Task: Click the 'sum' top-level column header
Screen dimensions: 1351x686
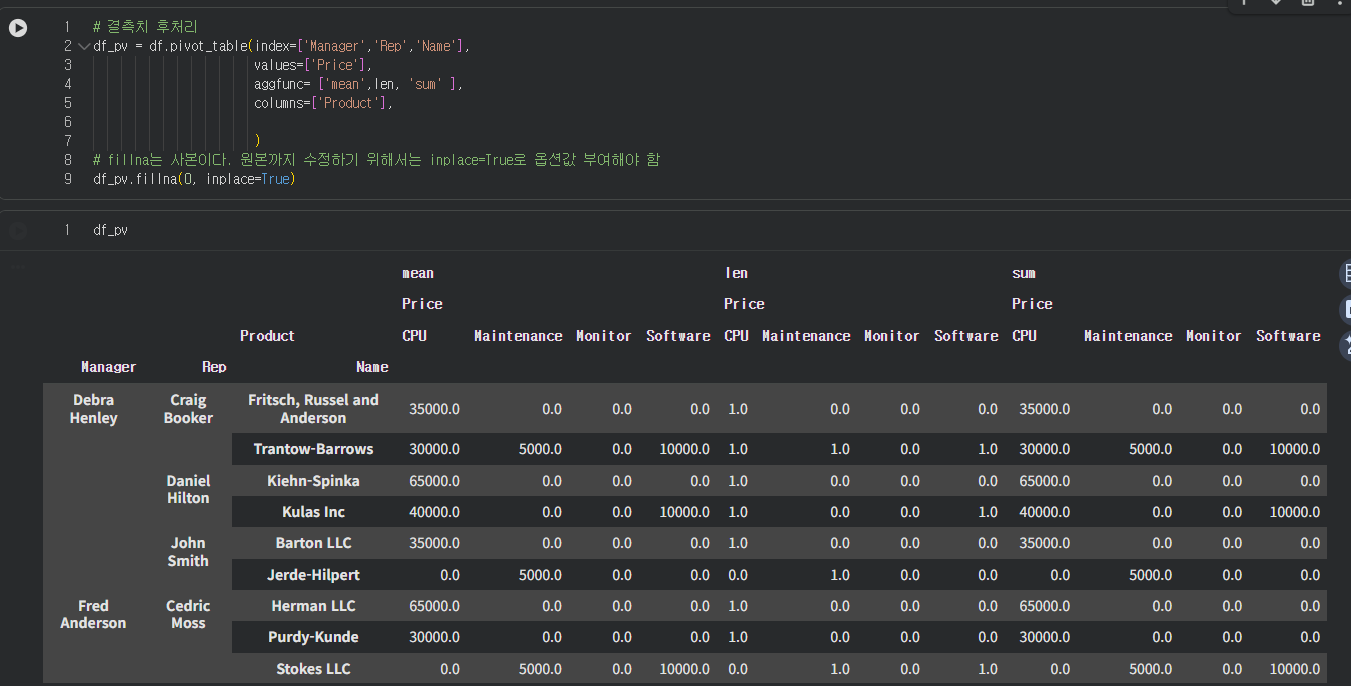Action: 1024,273
